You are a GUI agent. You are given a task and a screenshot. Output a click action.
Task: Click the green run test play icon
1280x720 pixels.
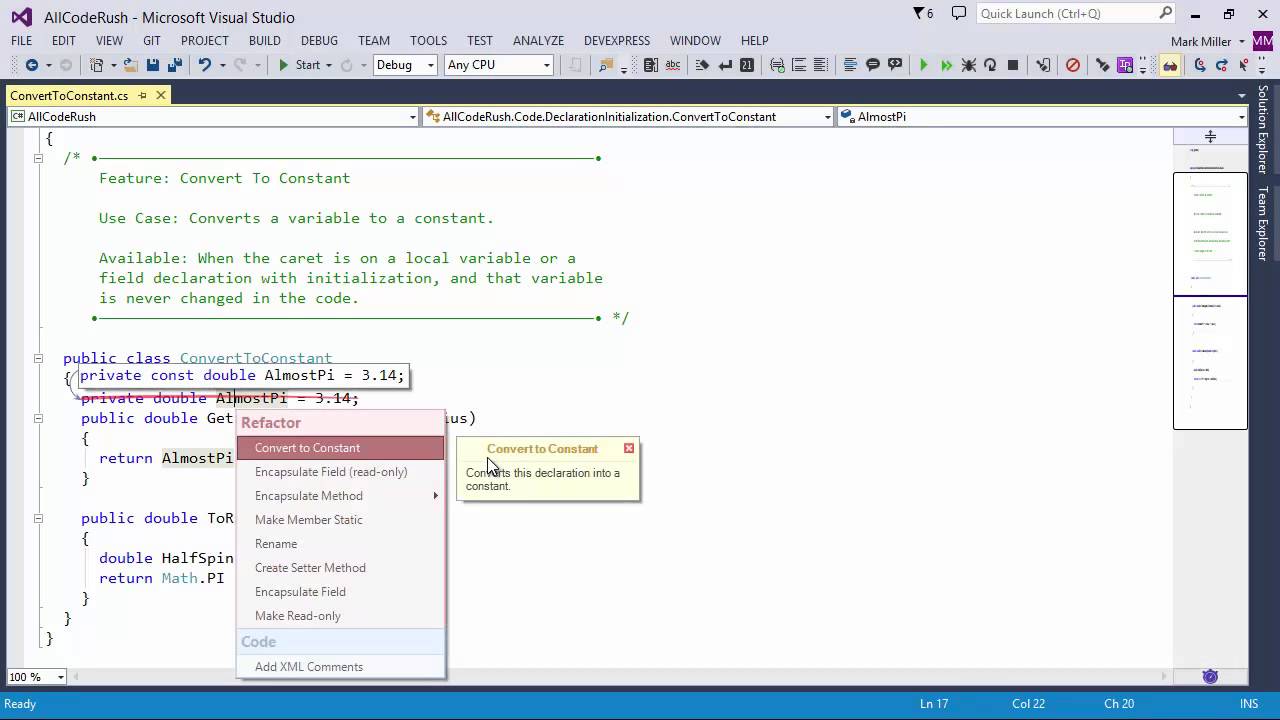(x=924, y=65)
